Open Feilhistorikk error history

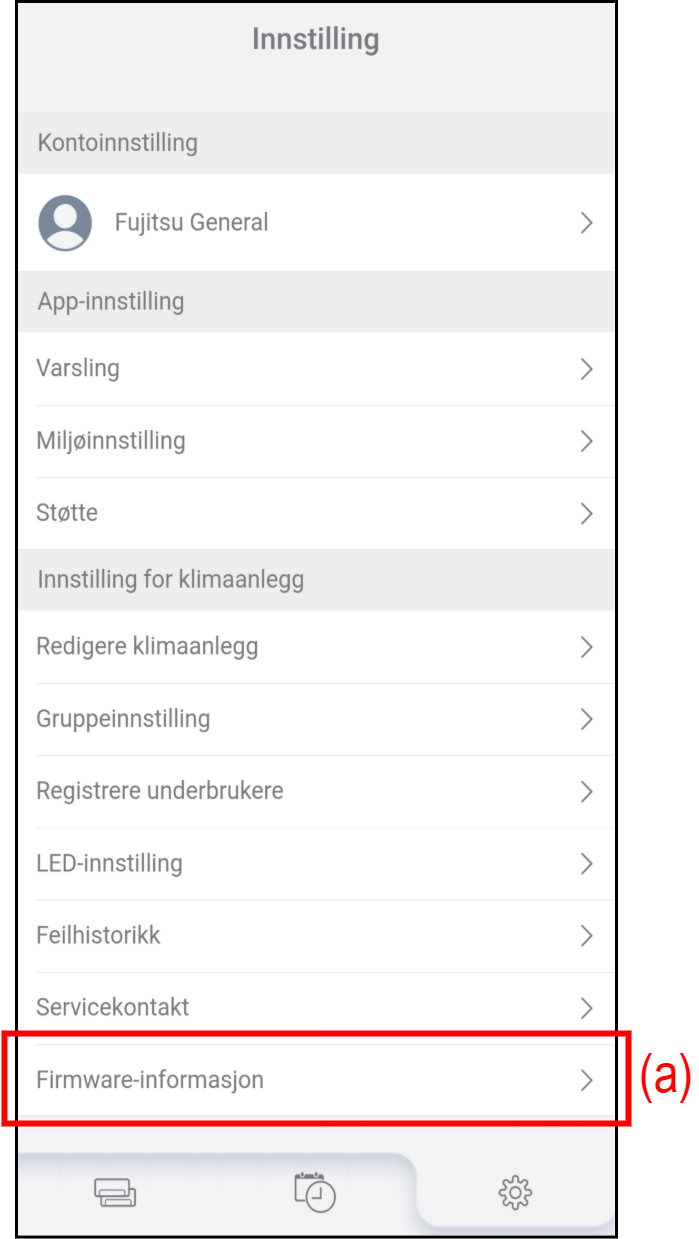[98, 936]
